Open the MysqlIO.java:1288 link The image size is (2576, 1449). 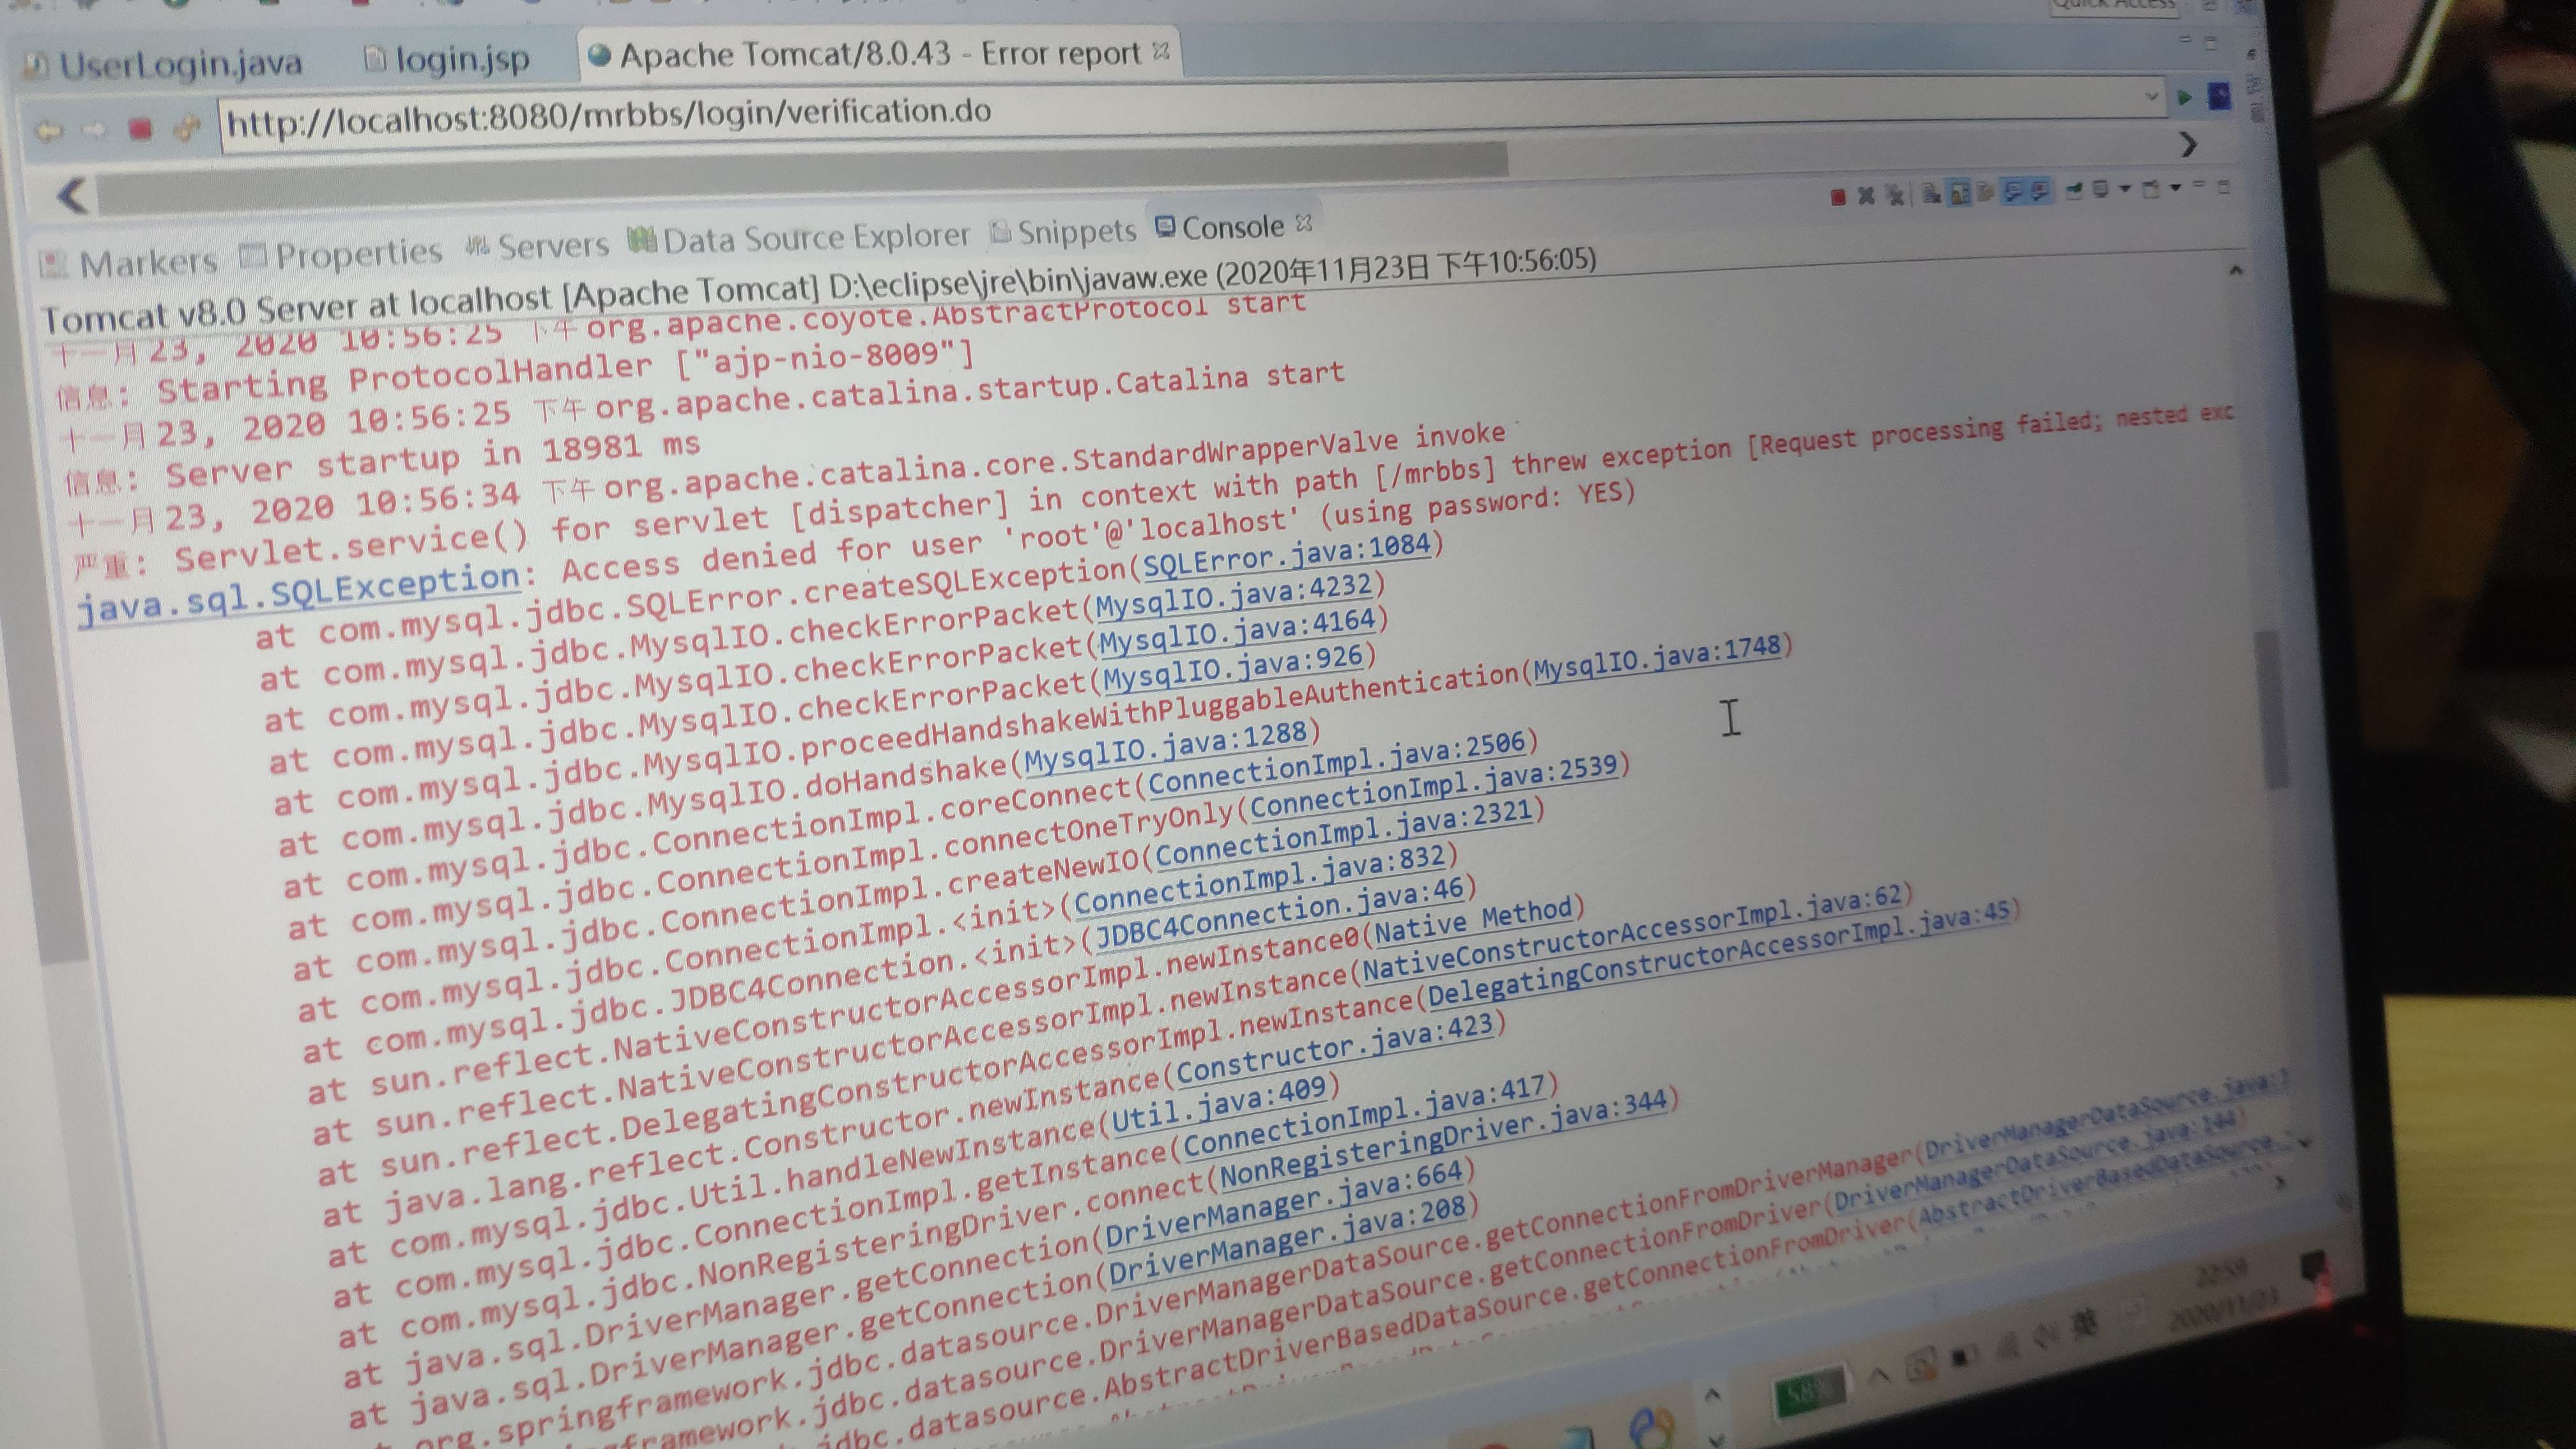point(1166,746)
